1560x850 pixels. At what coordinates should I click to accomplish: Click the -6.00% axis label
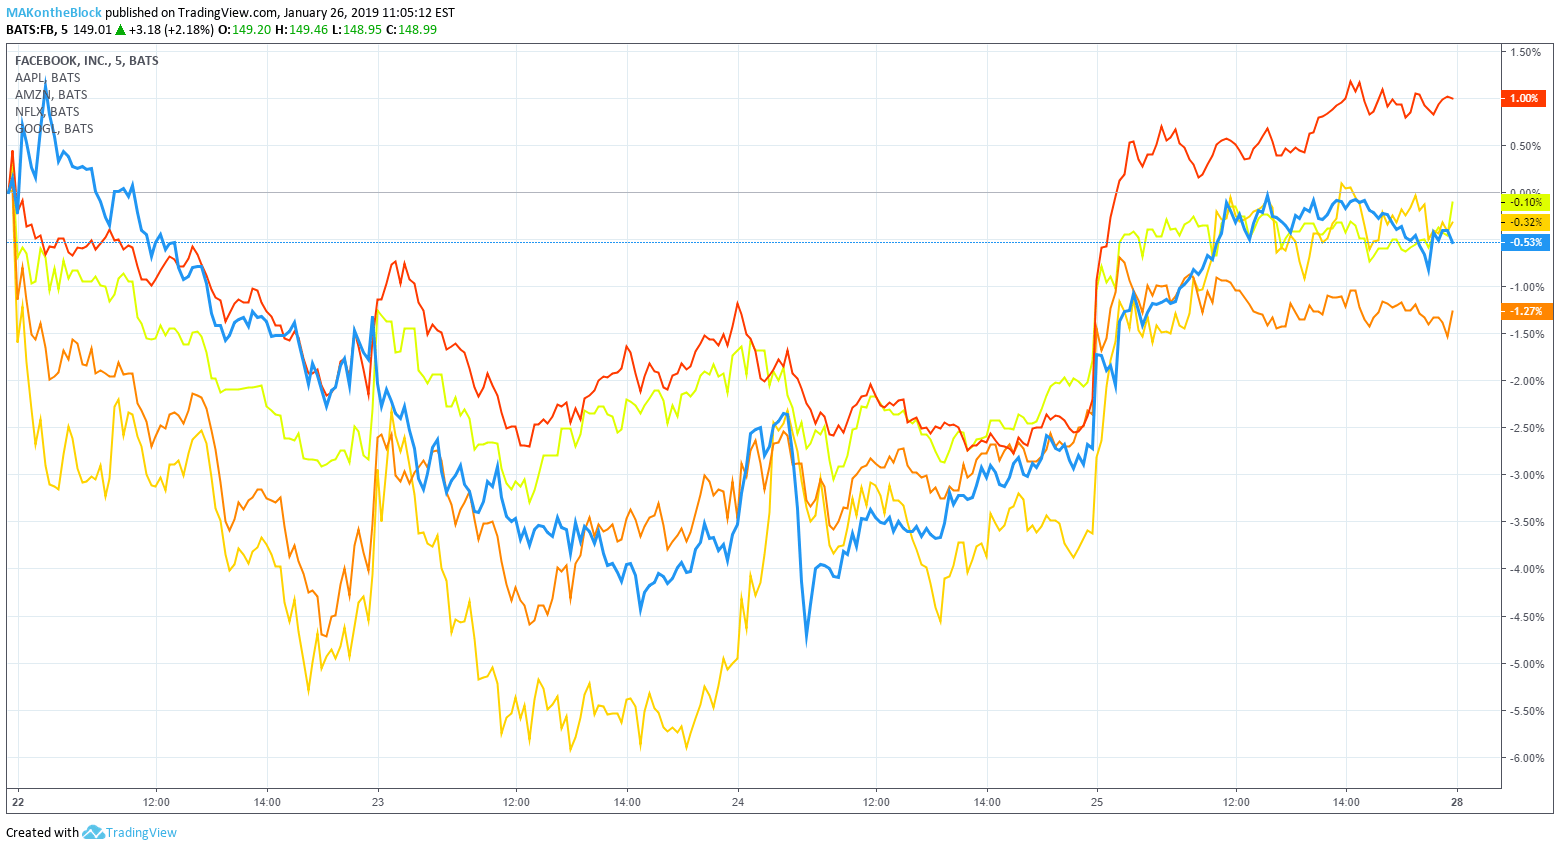click(x=1526, y=758)
